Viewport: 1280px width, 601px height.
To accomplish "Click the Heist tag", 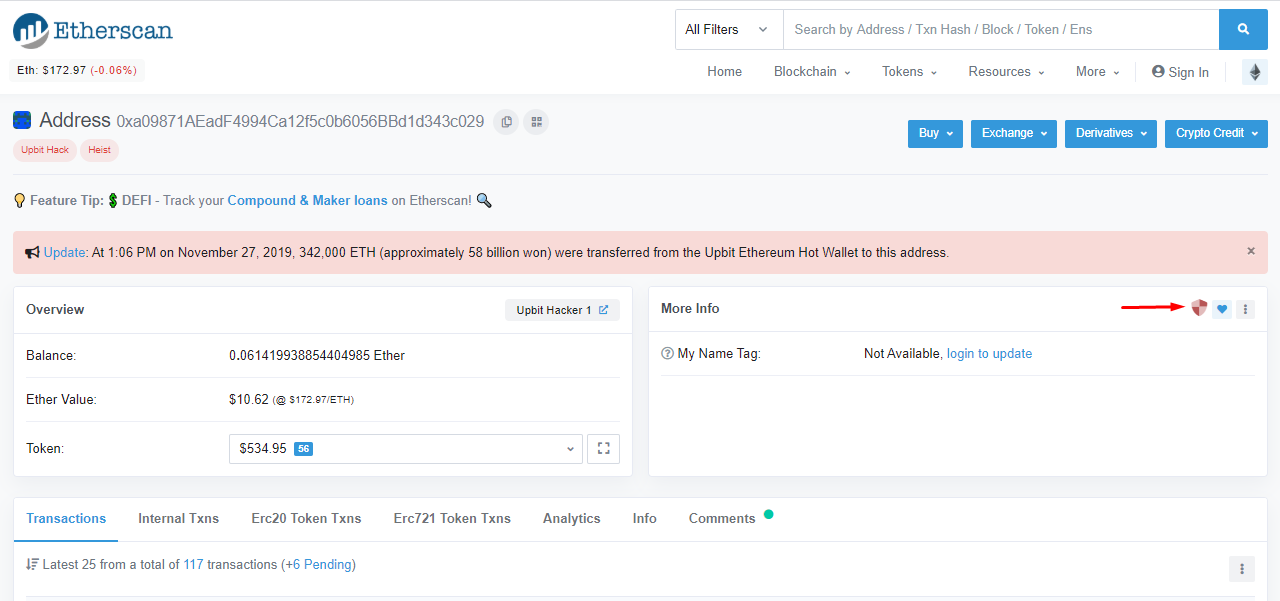I will 99,150.
